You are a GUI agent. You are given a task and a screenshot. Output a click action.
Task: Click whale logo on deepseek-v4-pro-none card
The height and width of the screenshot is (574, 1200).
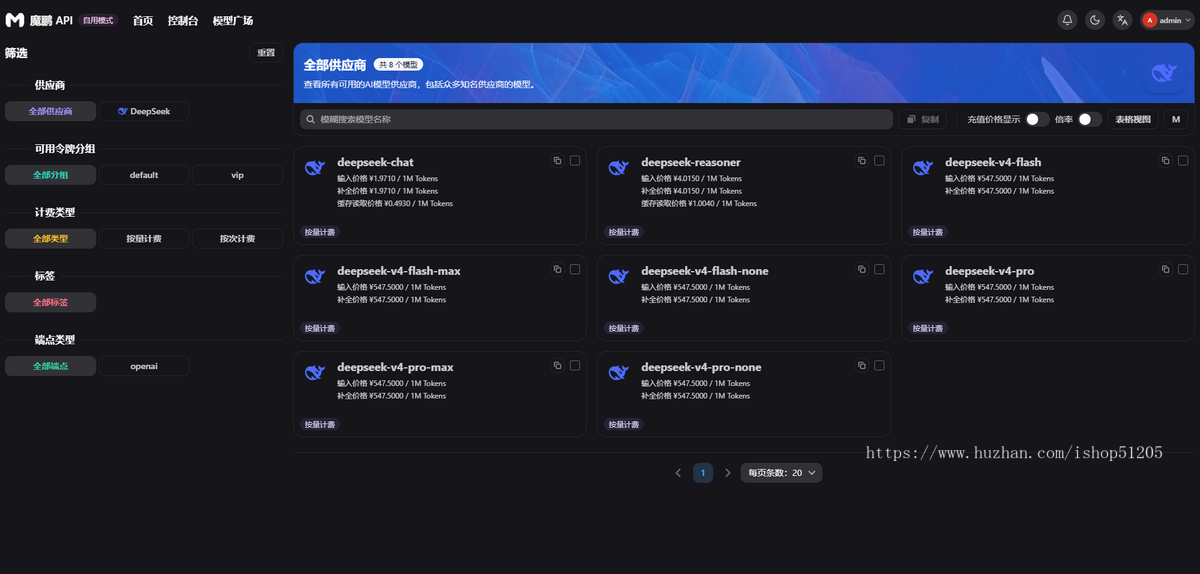coord(619,373)
